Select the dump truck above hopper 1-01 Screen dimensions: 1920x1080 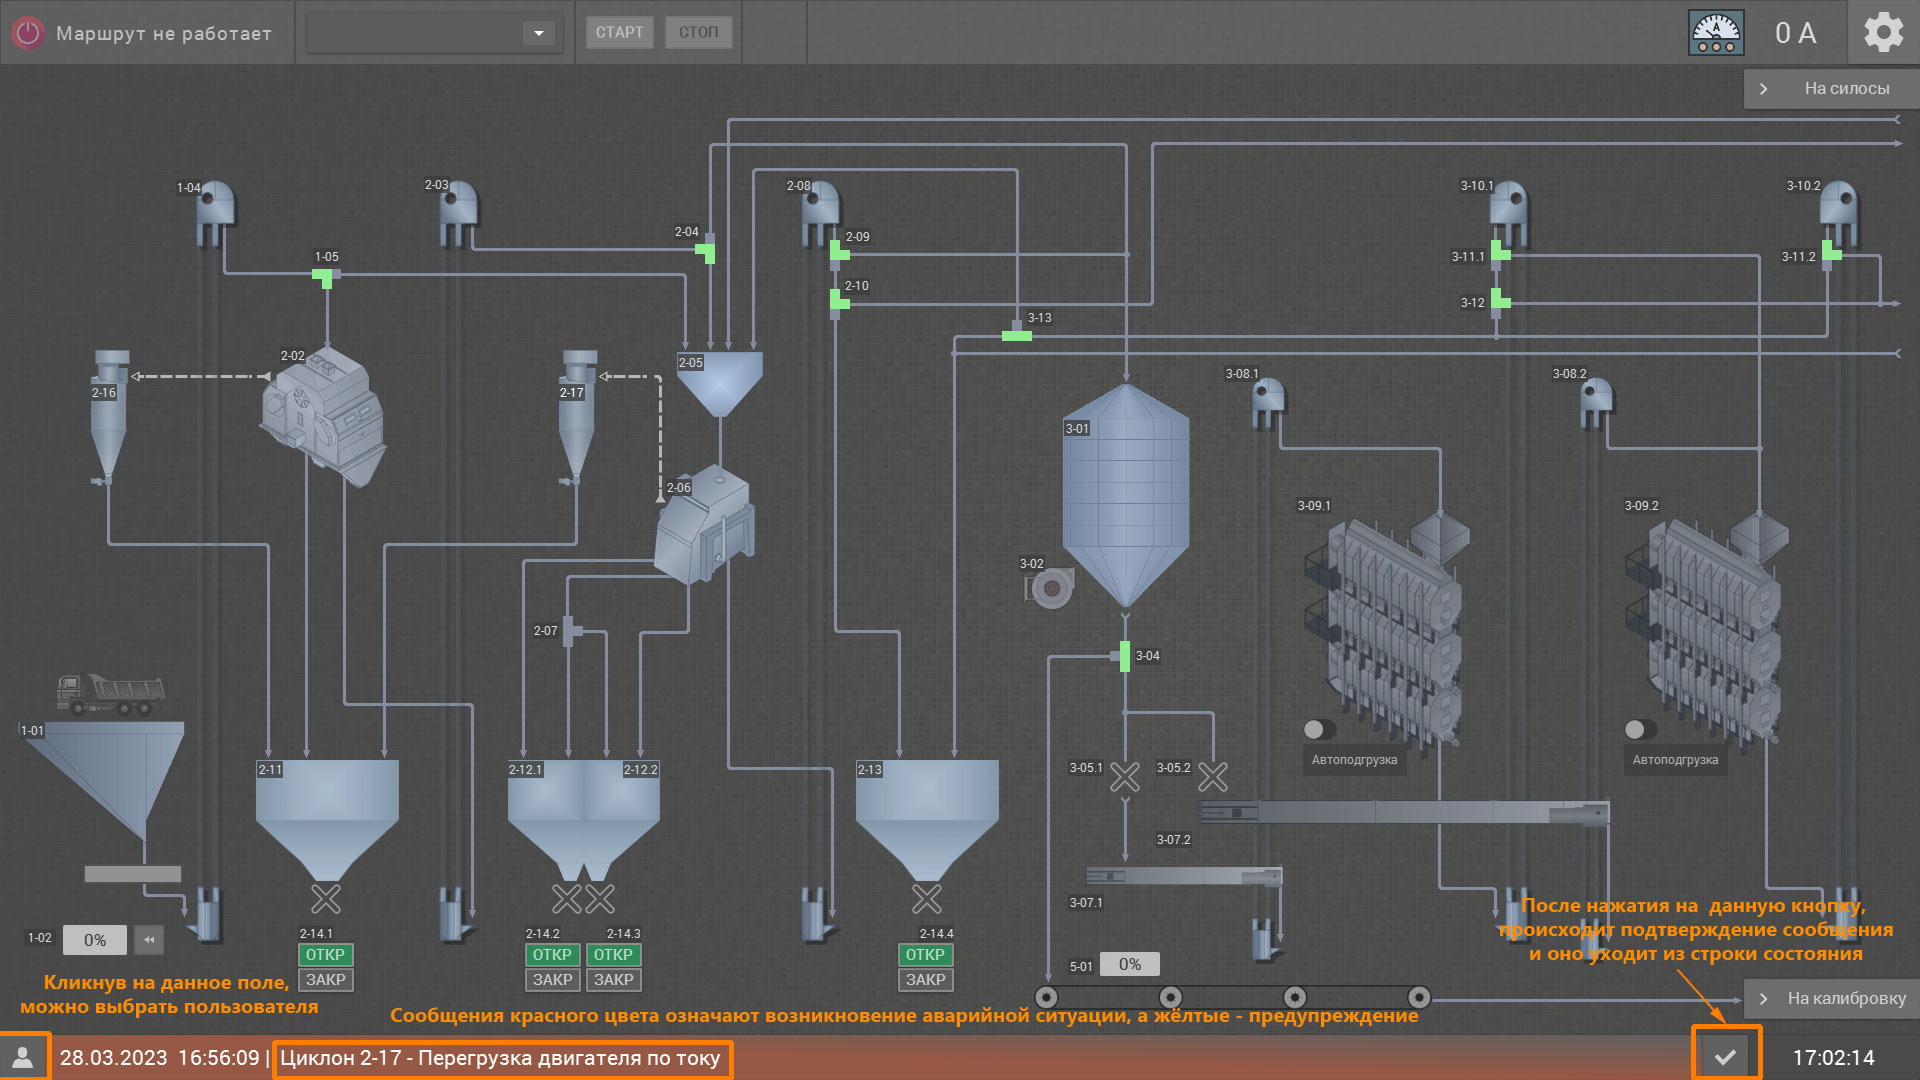110,694
